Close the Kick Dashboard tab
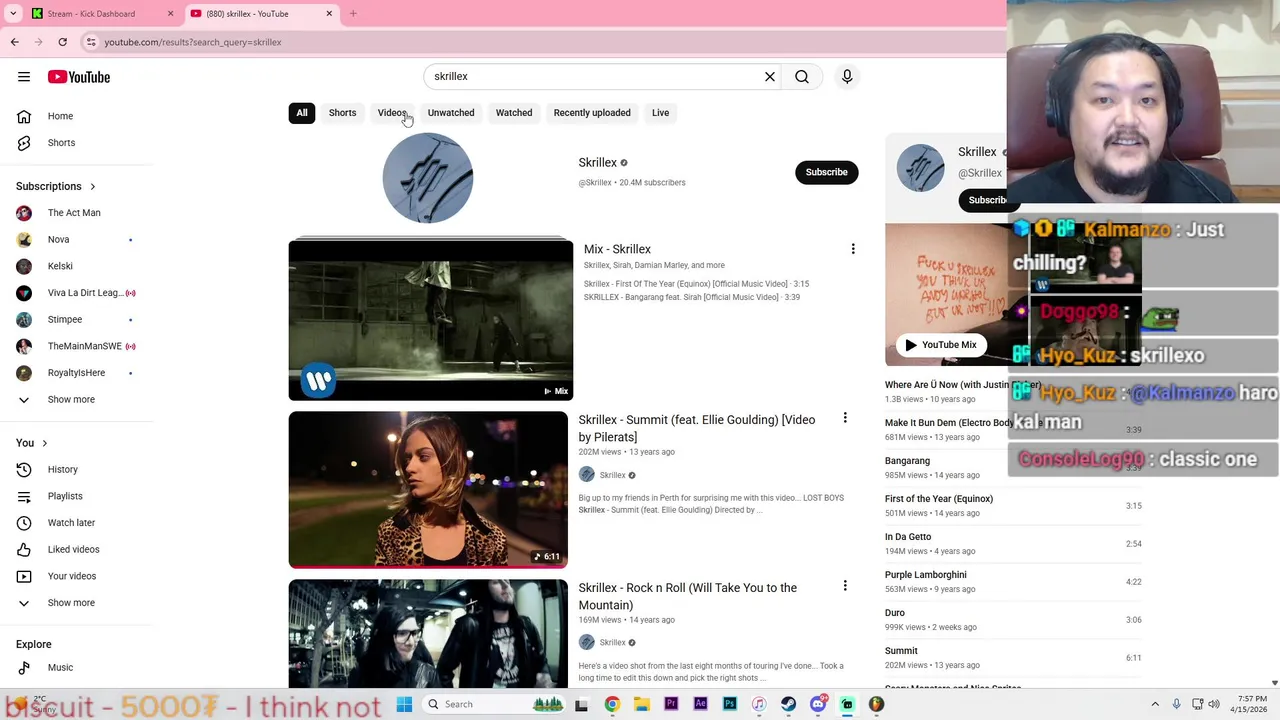 click(170, 14)
